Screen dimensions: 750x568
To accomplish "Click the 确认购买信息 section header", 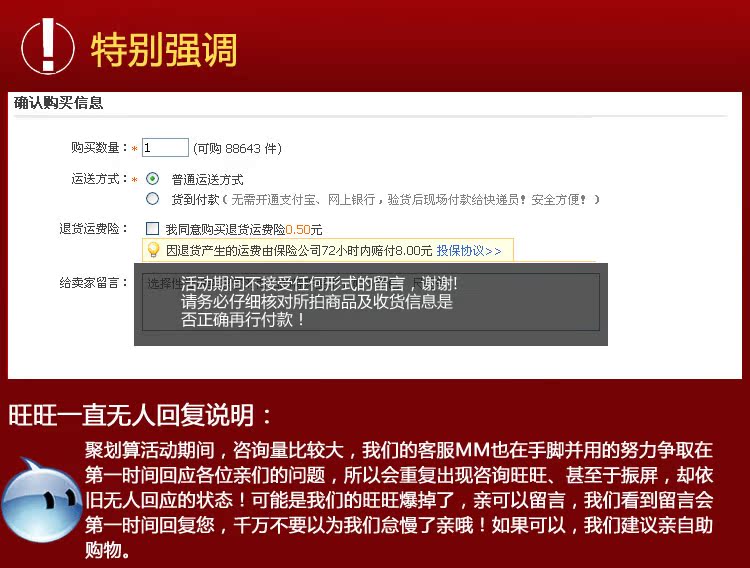I will coord(58,103).
